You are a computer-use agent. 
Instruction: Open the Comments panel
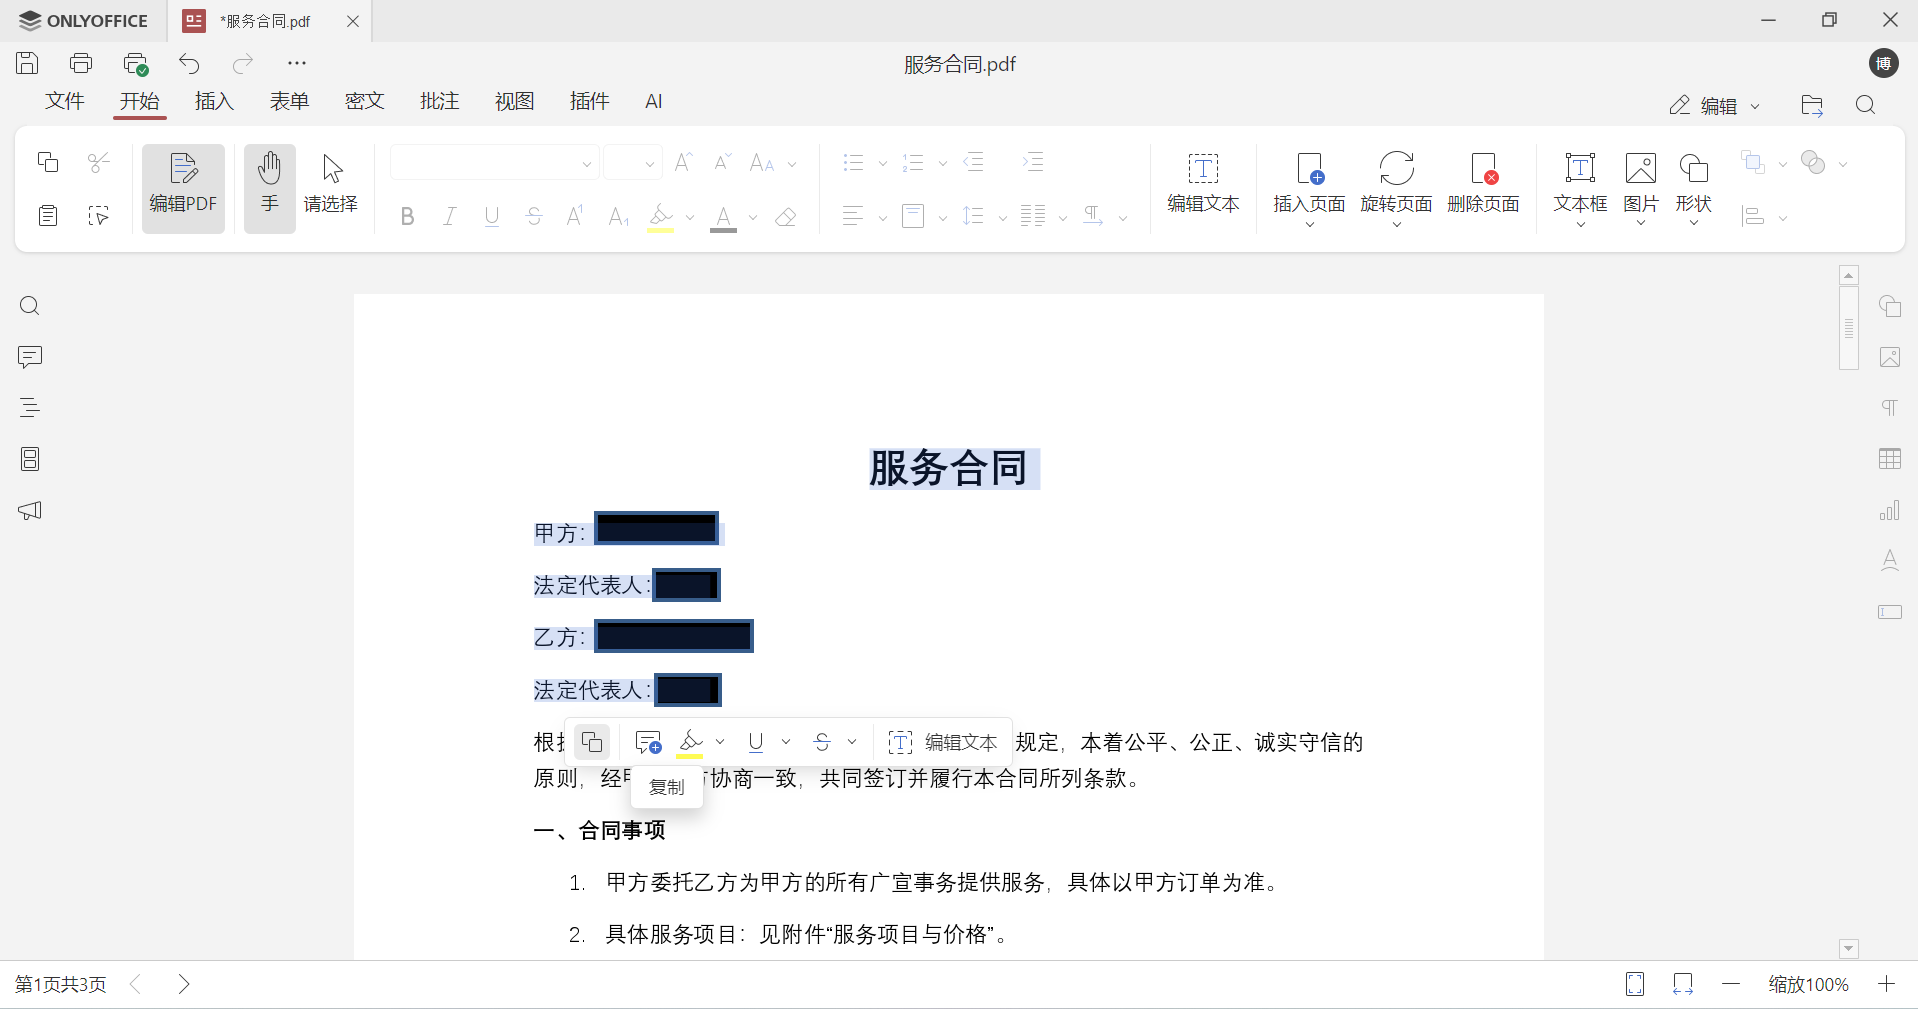[29, 357]
